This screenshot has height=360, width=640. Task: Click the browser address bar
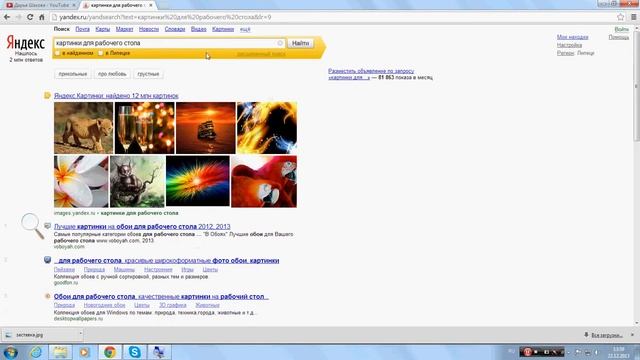[x=333, y=17]
